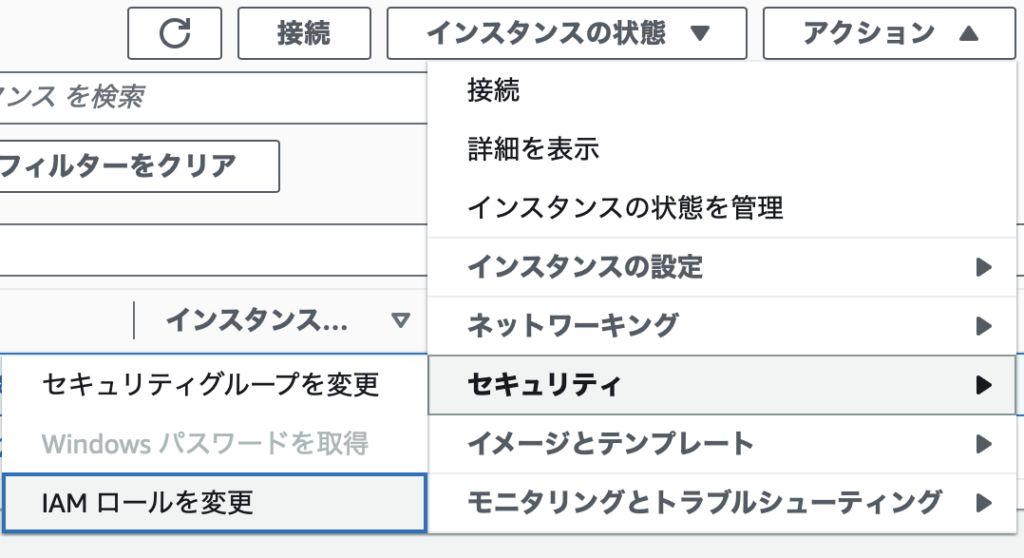The width and height of the screenshot is (1024, 558).
Task: Expand the ネットワーキング submenu
Action: tap(722, 326)
